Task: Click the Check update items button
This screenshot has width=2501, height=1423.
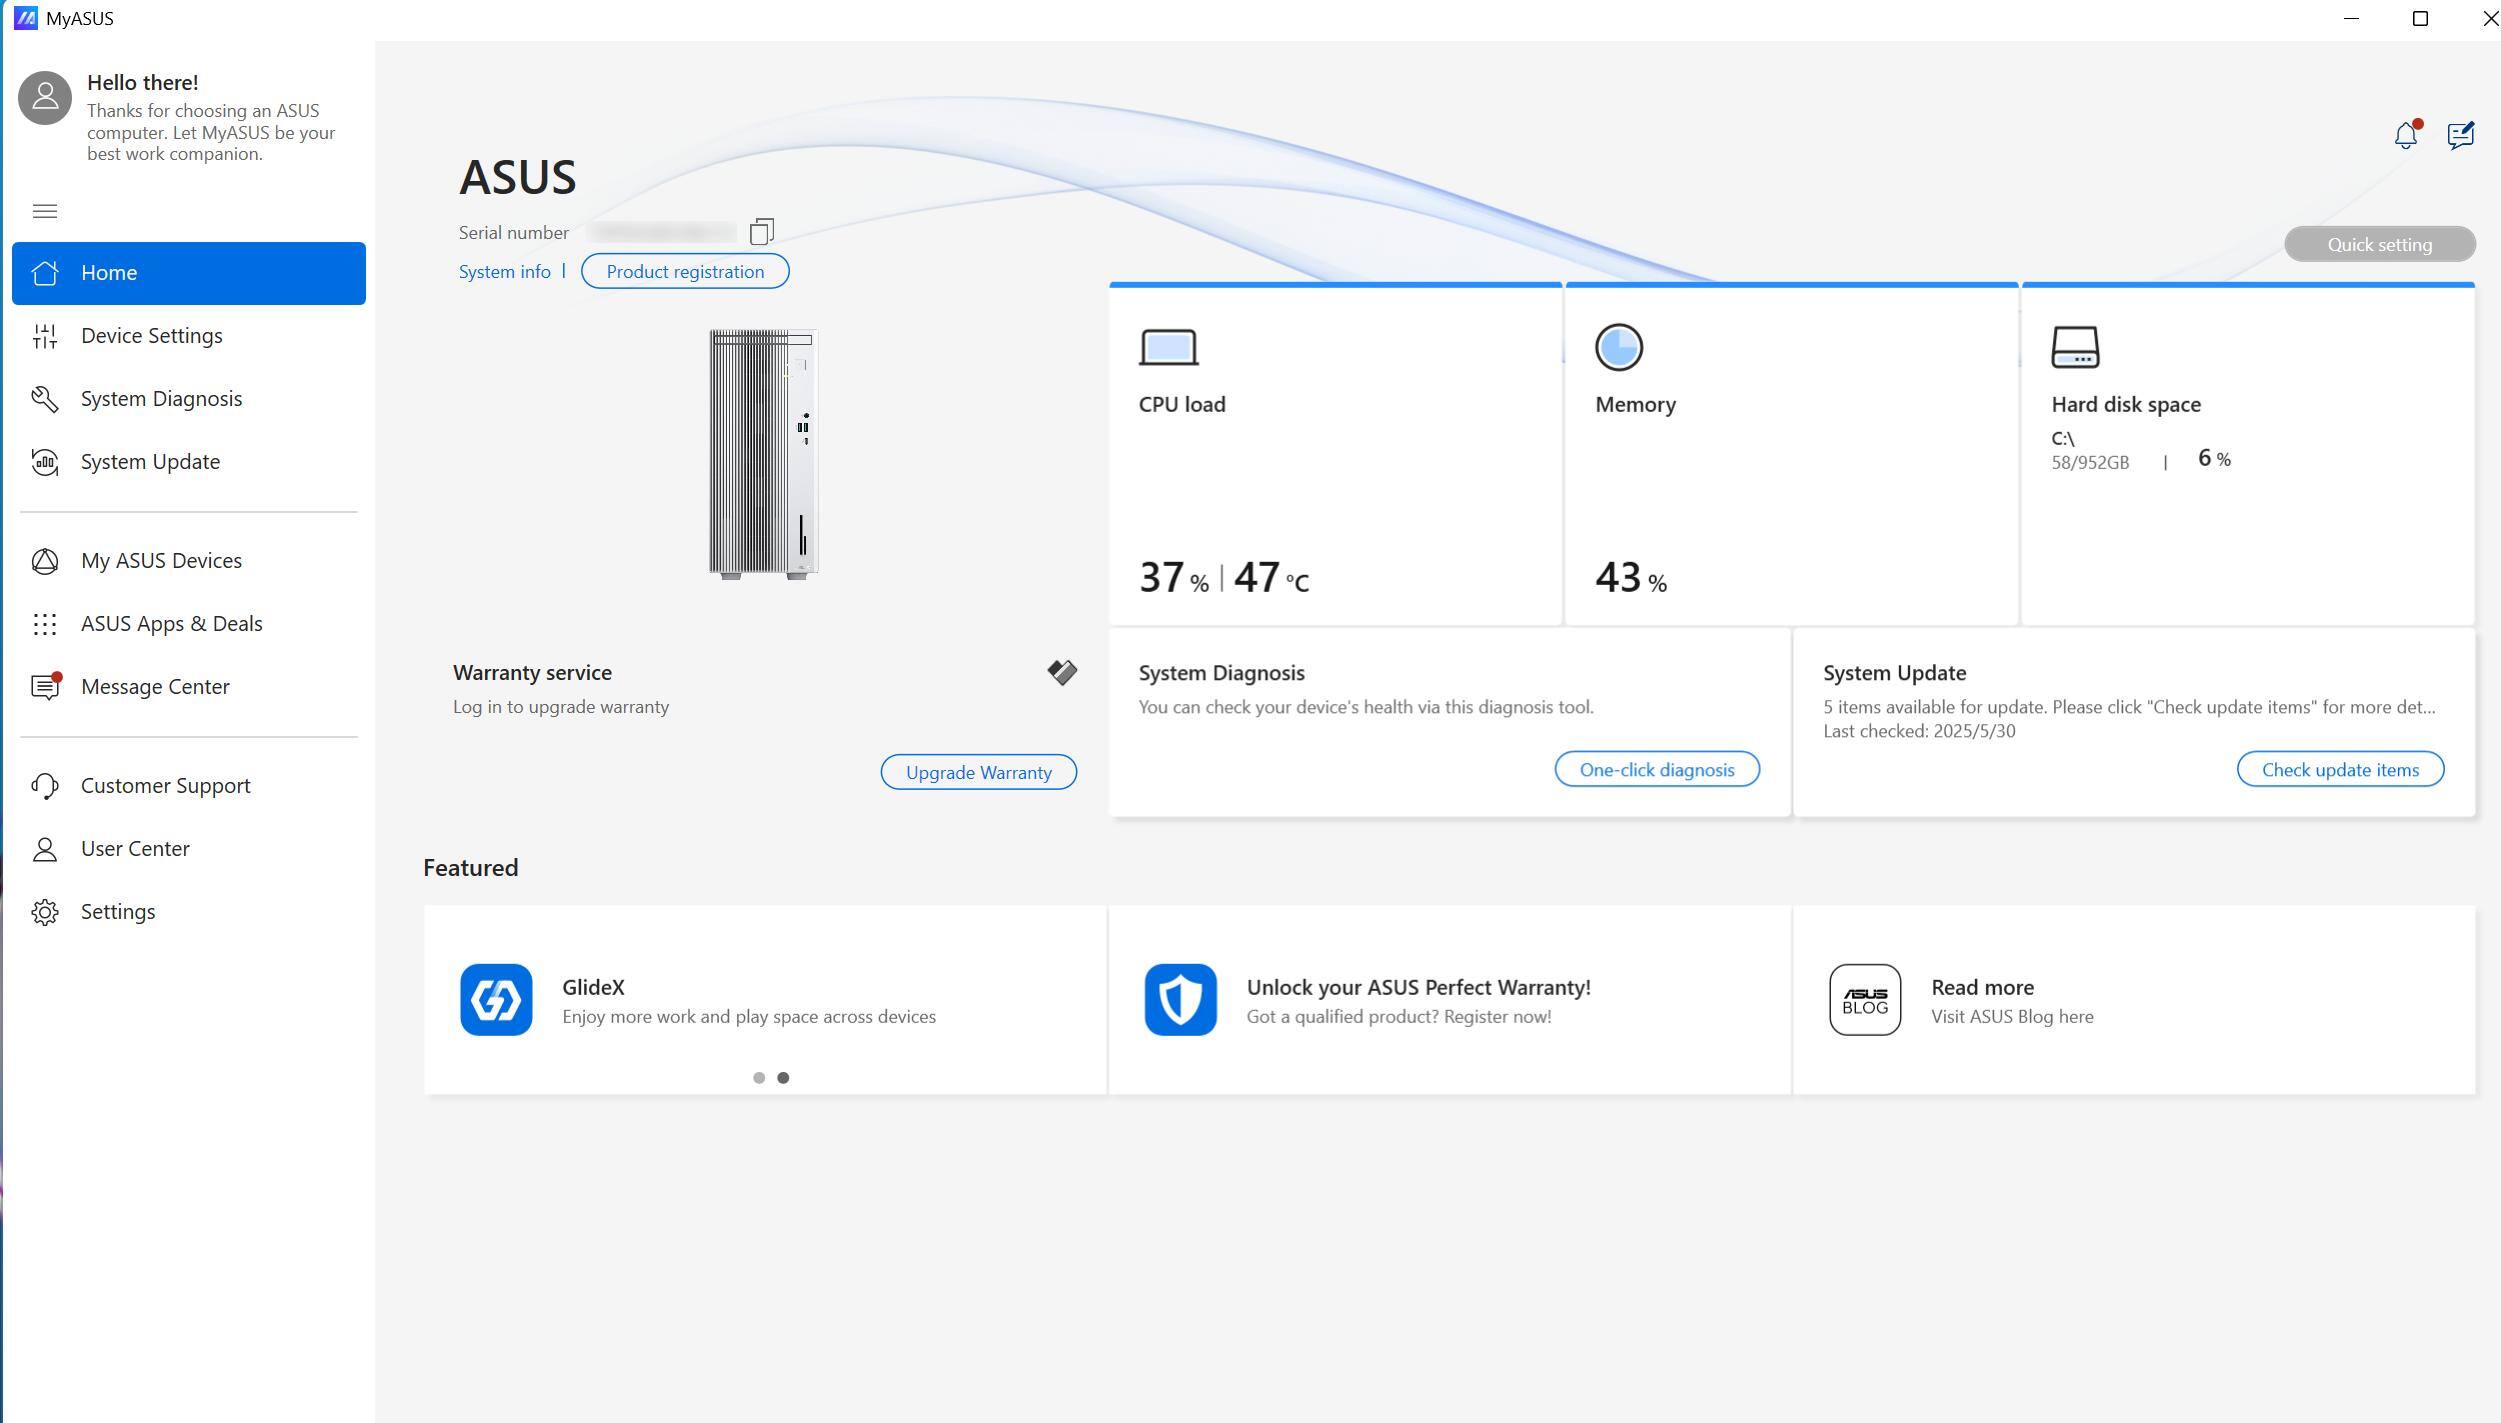Action: 2339,769
